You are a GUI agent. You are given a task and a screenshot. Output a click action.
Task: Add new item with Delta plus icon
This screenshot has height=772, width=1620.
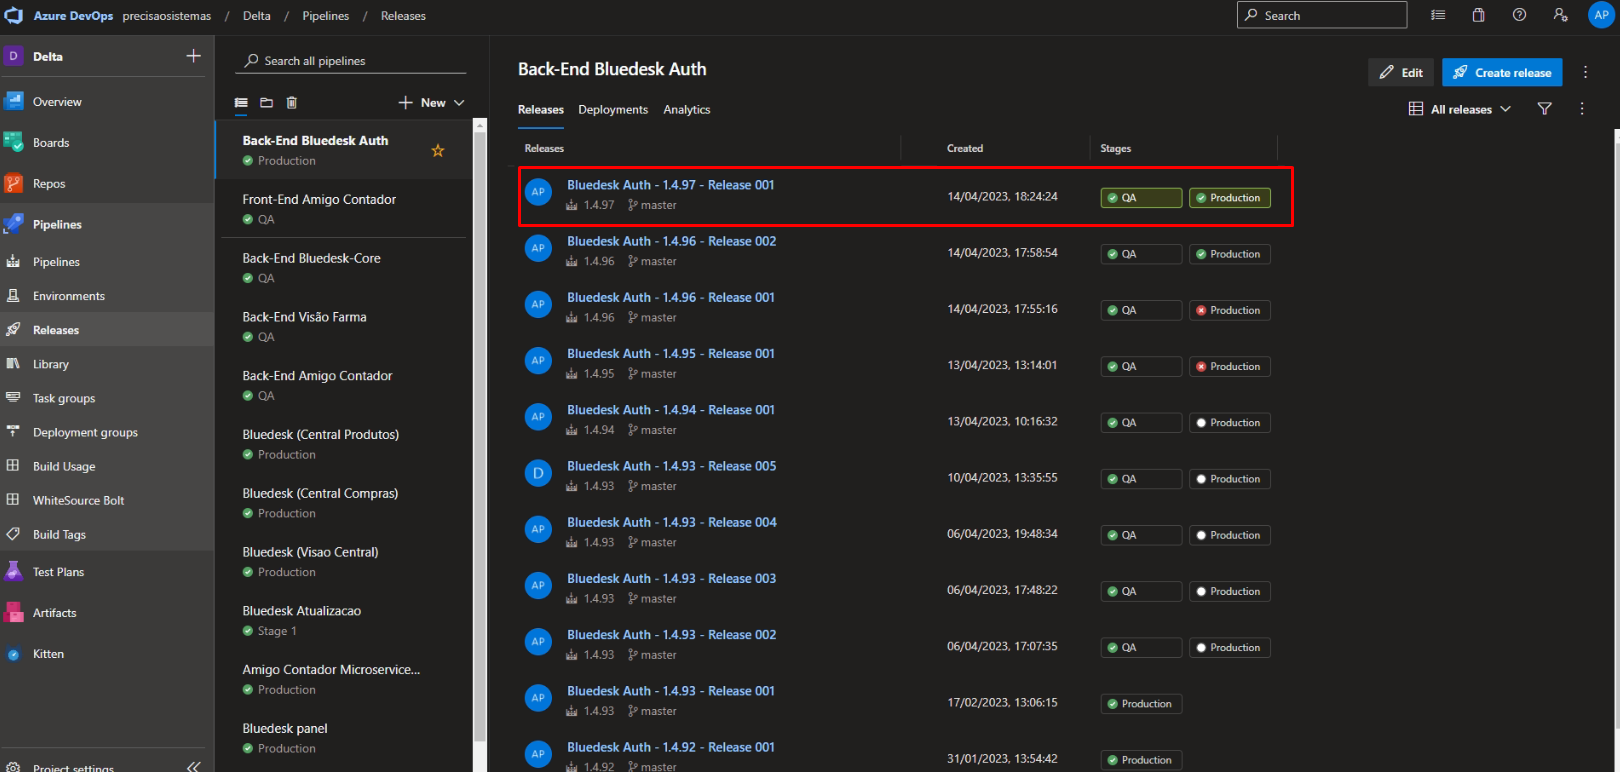point(193,56)
